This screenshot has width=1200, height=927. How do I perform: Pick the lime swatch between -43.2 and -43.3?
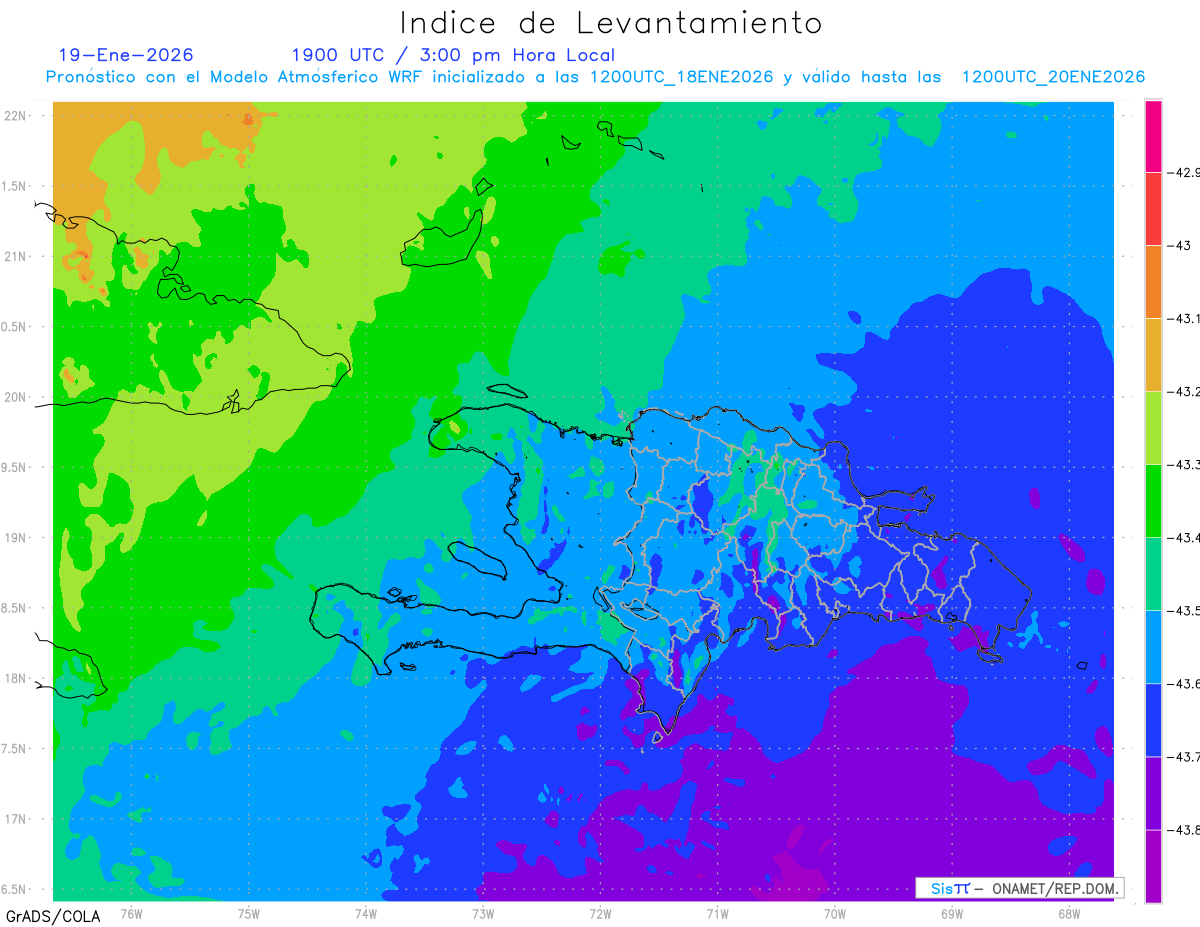(x=1153, y=427)
